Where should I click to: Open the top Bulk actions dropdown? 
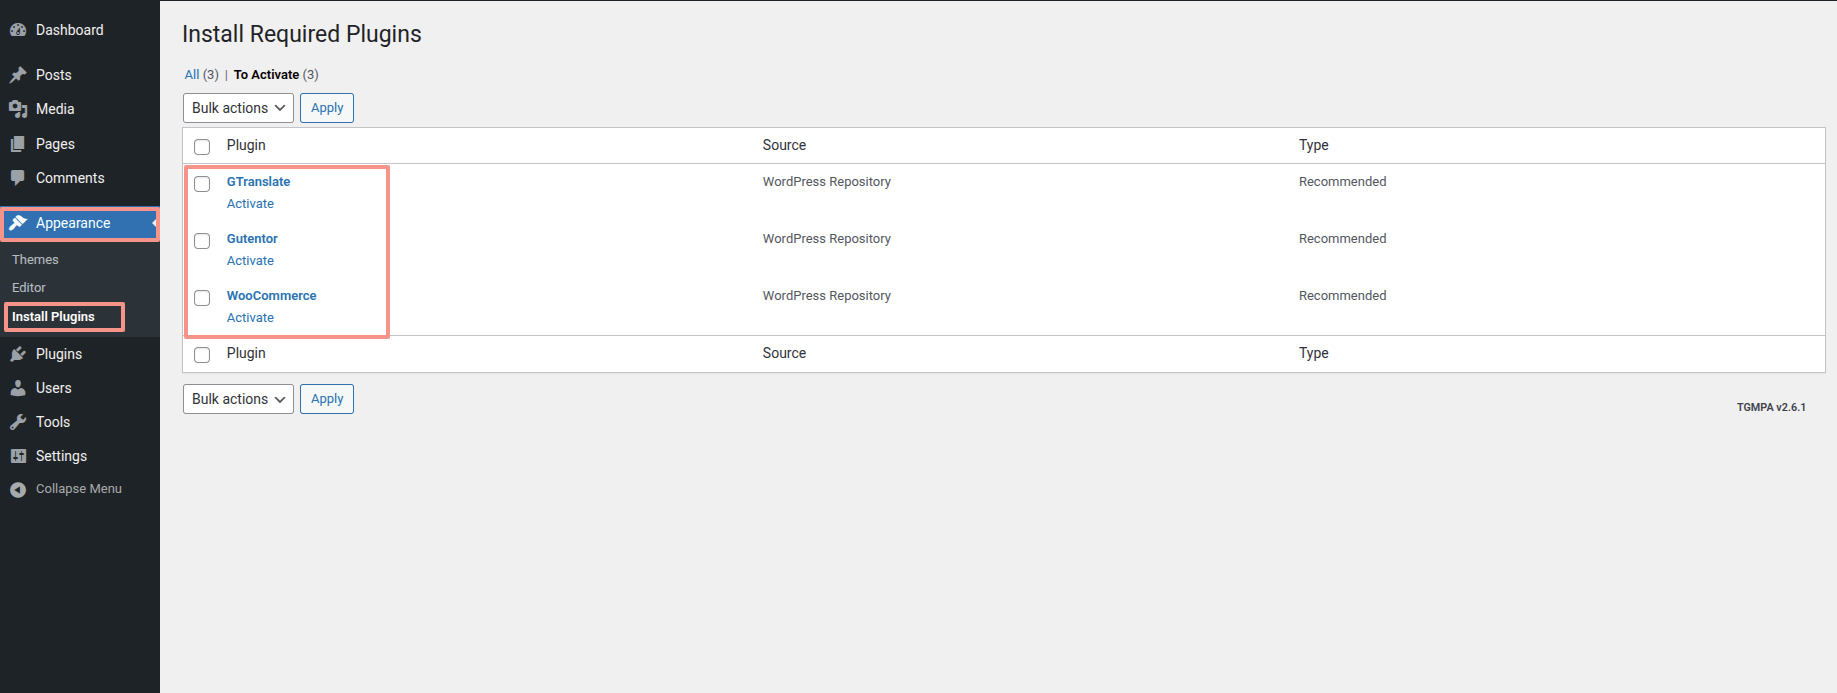[x=238, y=108]
